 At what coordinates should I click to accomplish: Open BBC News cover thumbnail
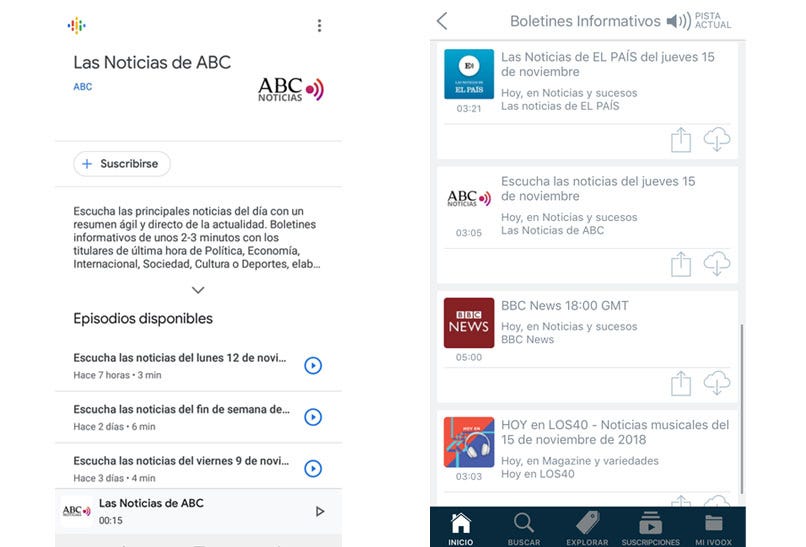tap(469, 323)
